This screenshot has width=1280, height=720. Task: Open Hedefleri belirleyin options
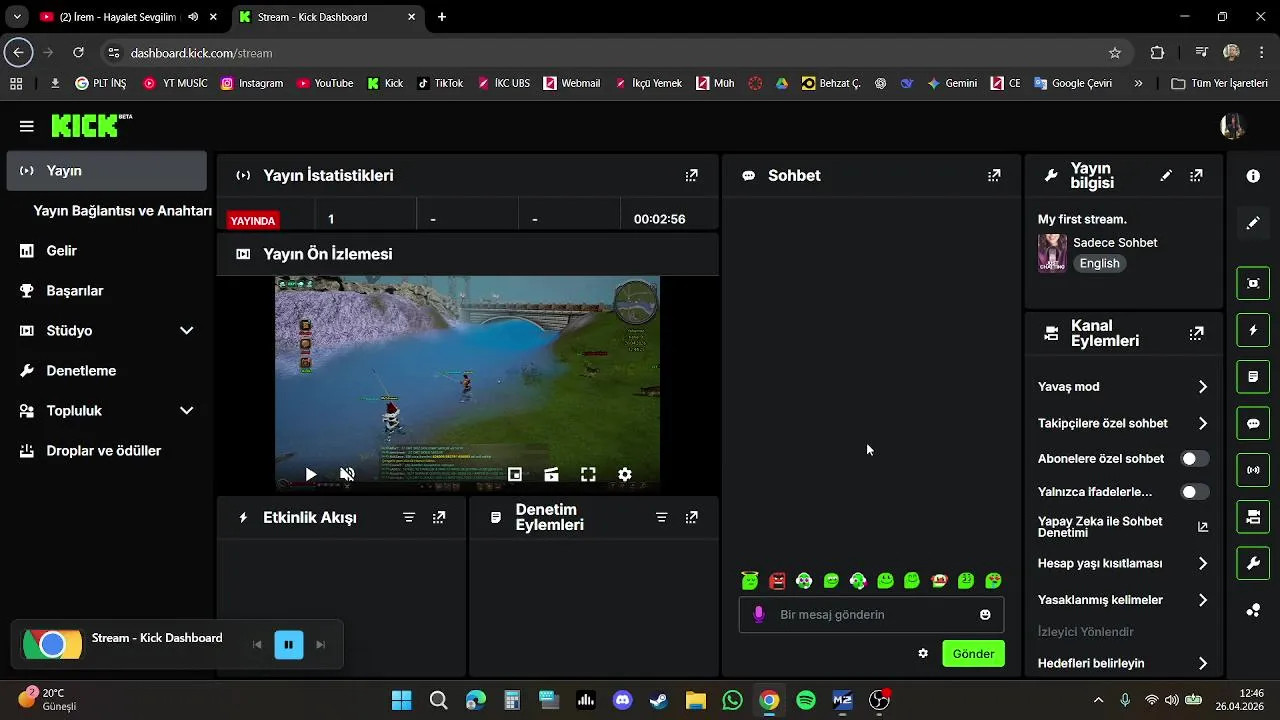pyautogui.click(x=1124, y=663)
